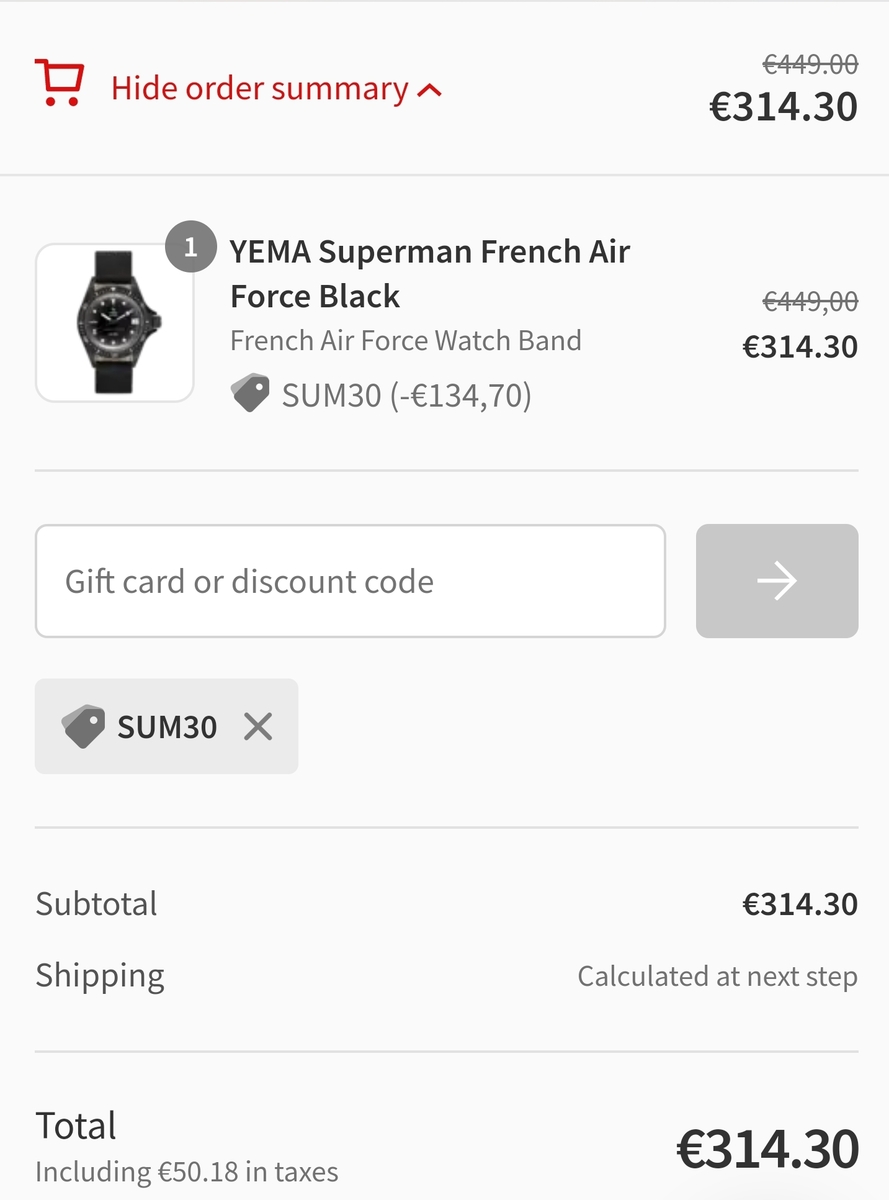This screenshot has height=1200, width=889.
Task: Click the Subtotal amount €314.30
Action: [x=799, y=904]
